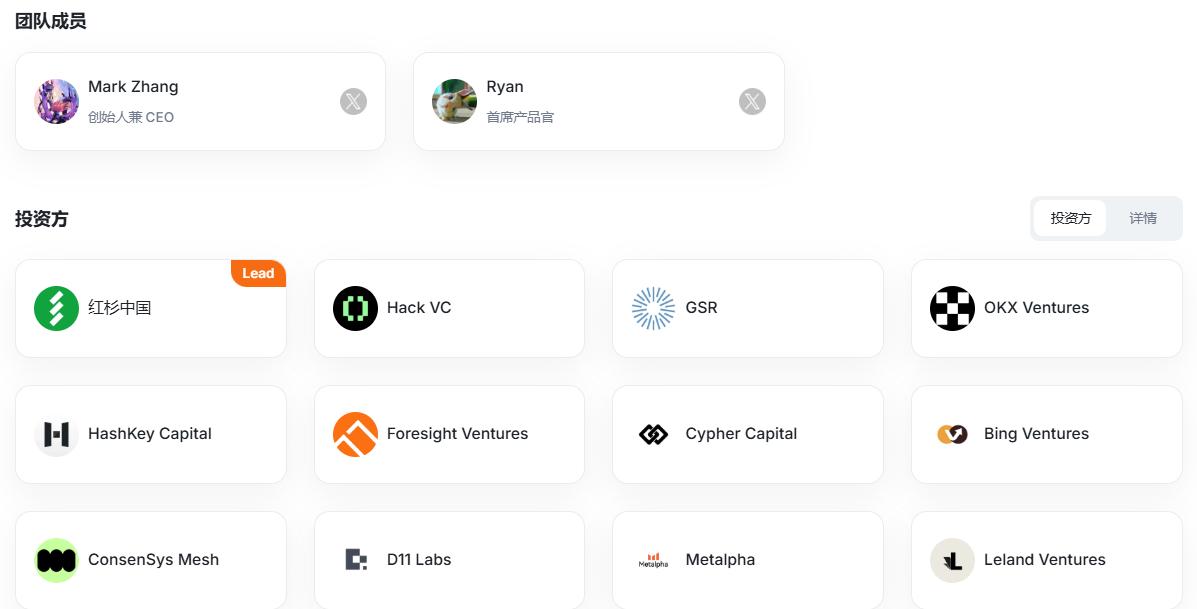Image resolution: width=1197 pixels, height=609 pixels.
Task: Click the OKX Ventures checkered logo
Action: [x=952, y=308]
